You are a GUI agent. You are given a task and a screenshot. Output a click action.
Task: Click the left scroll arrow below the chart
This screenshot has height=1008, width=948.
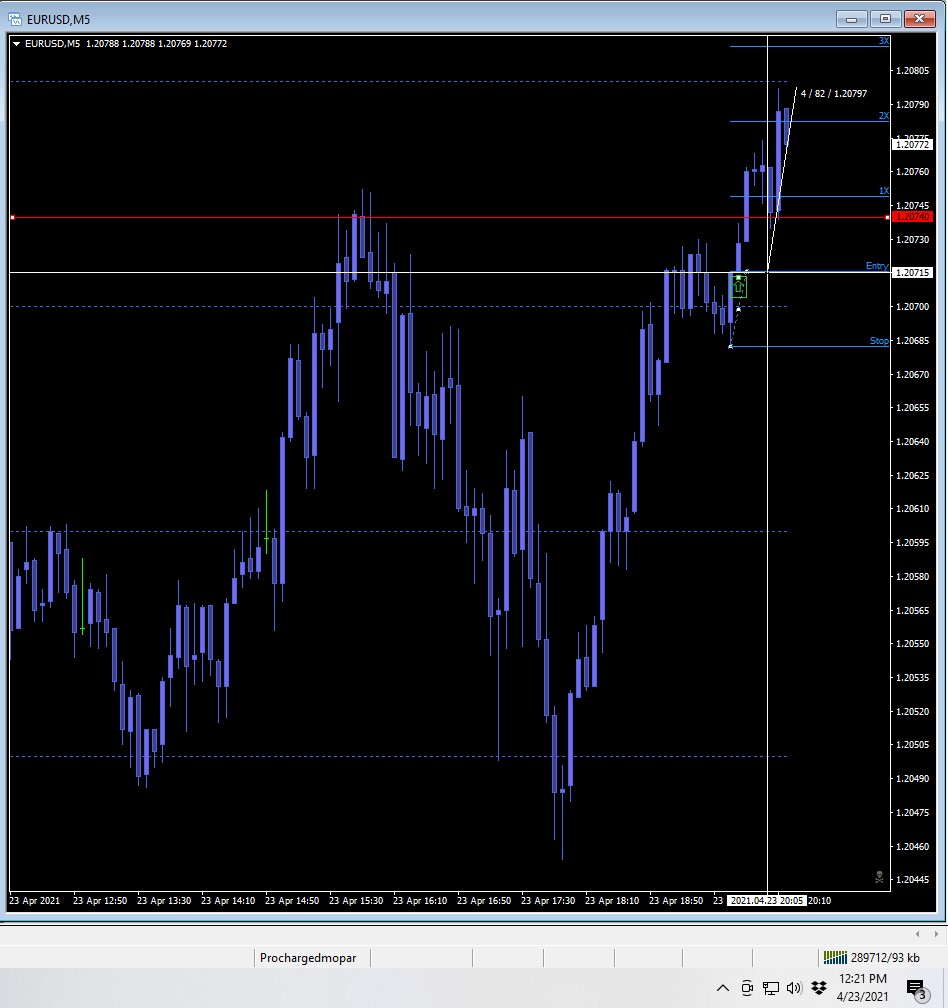917,934
